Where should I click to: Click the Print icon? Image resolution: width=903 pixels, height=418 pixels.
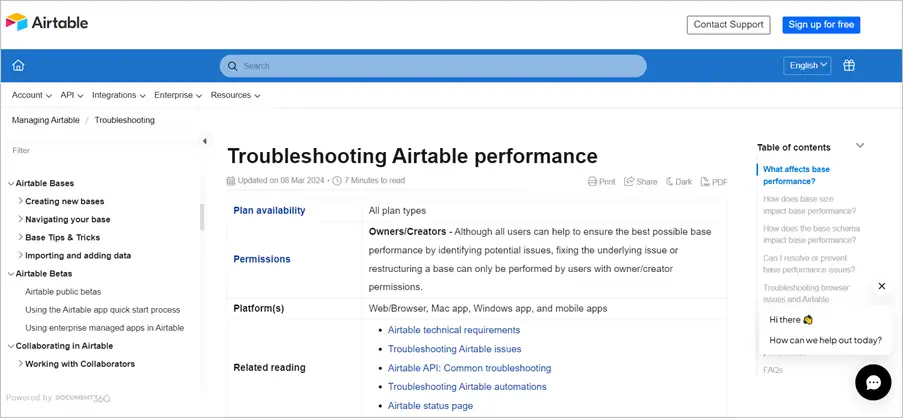pos(602,182)
